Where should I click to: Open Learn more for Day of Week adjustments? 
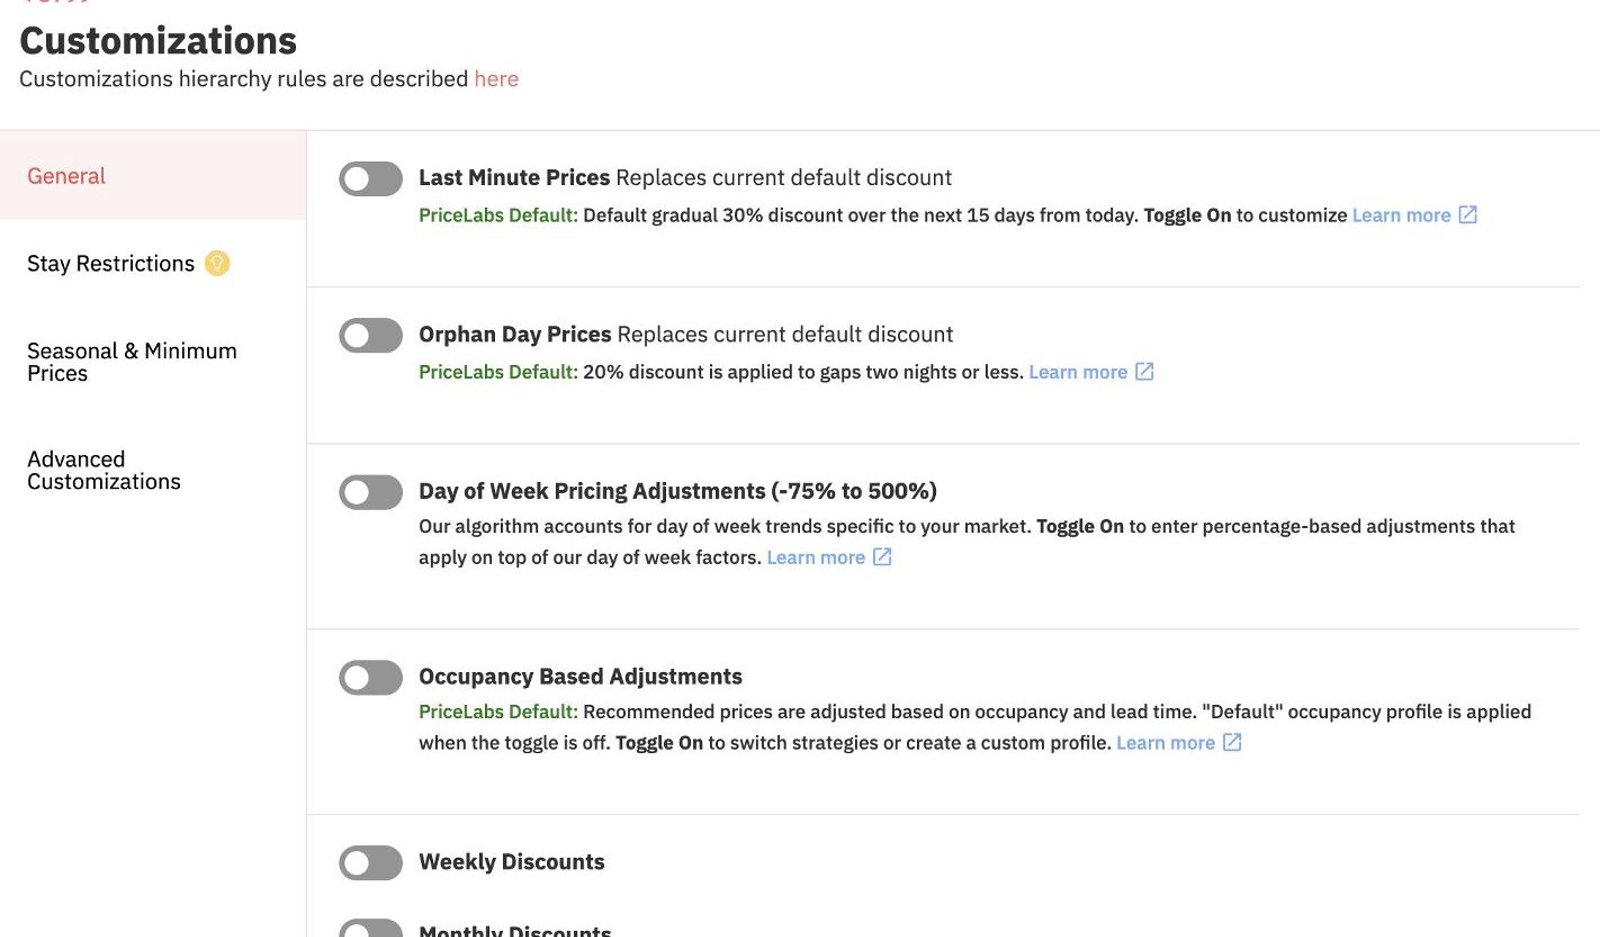pyautogui.click(x=816, y=558)
